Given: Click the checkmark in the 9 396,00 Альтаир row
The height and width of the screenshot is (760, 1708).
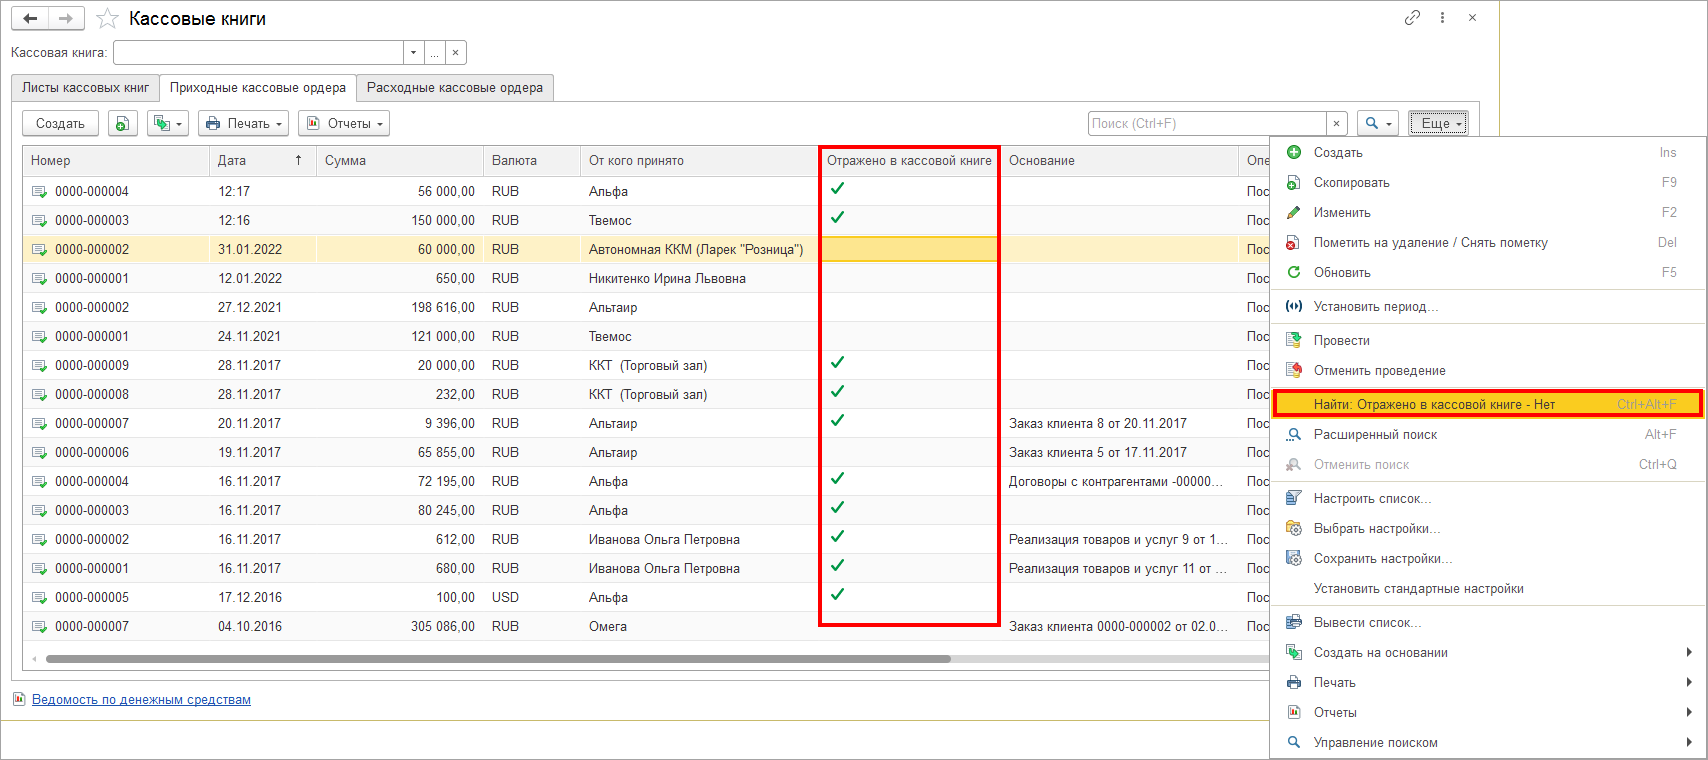Looking at the screenshot, I should [838, 420].
